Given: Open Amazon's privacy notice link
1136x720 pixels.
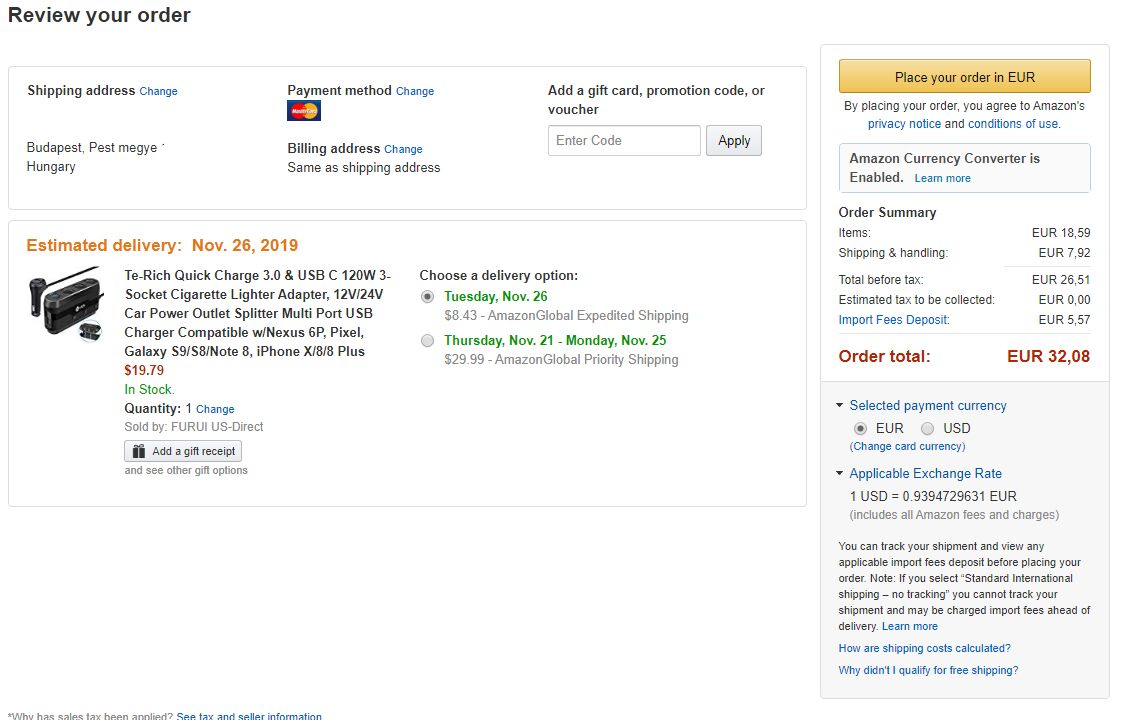Looking at the screenshot, I should tap(904, 124).
